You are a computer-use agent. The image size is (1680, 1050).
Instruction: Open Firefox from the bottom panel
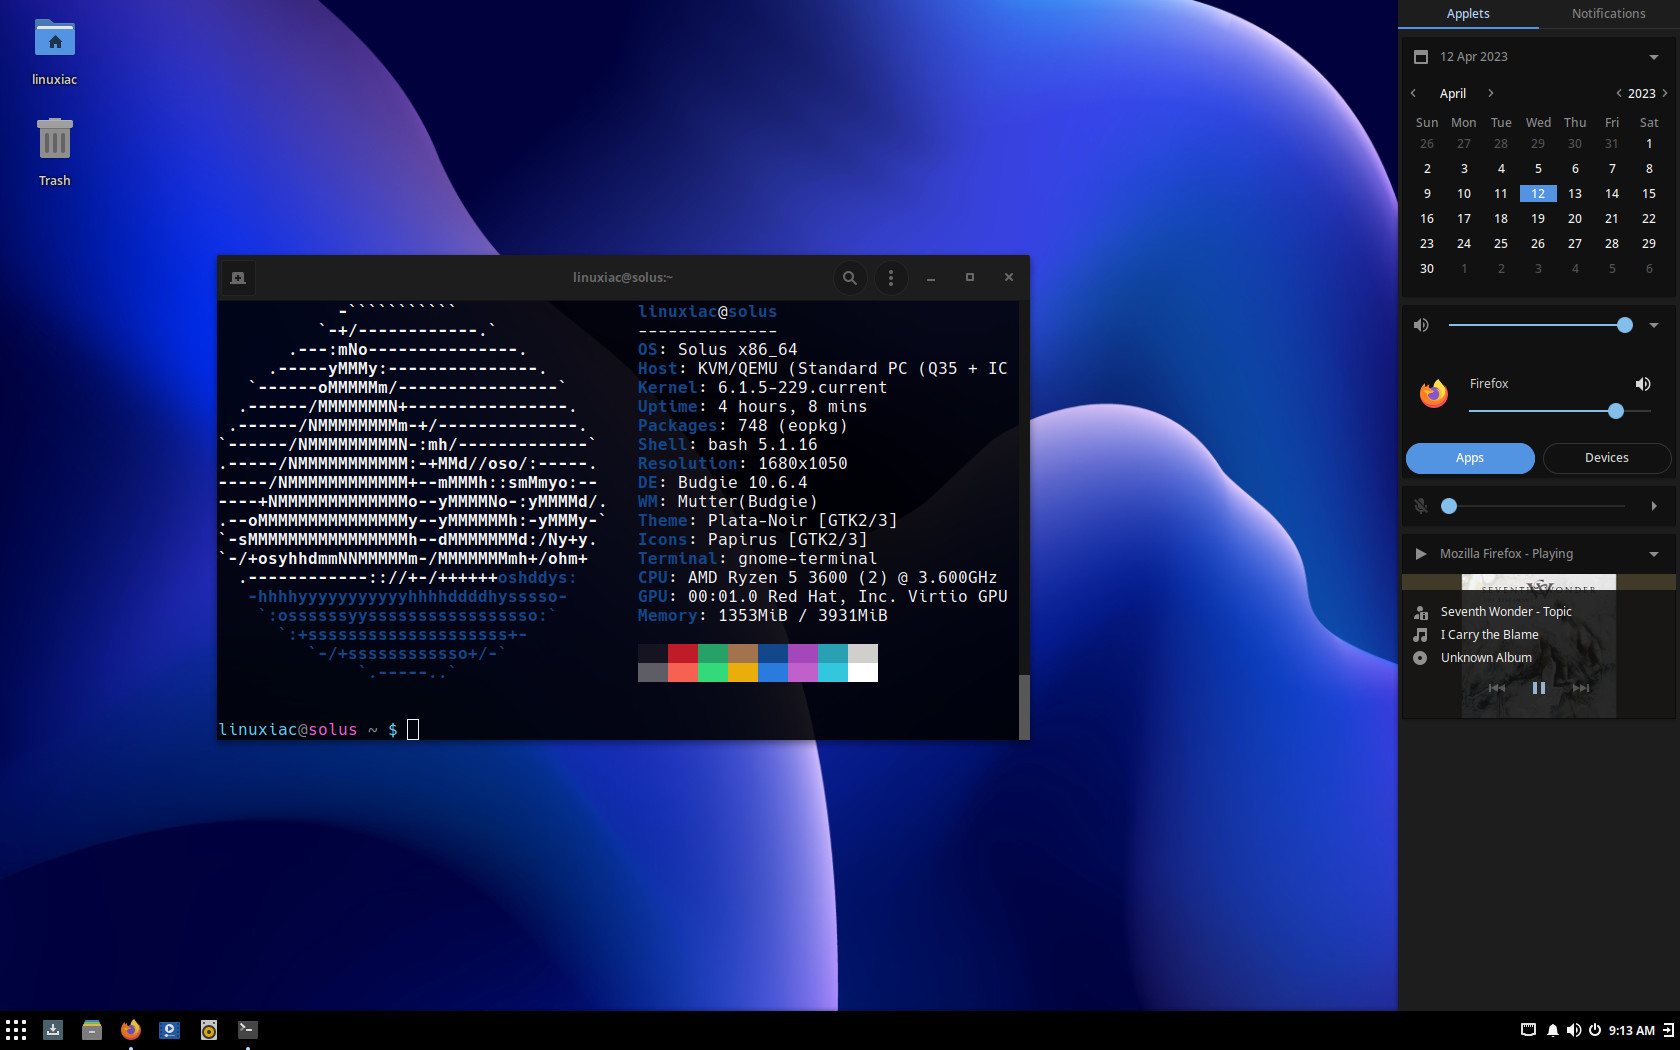(x=131, y=1029)
